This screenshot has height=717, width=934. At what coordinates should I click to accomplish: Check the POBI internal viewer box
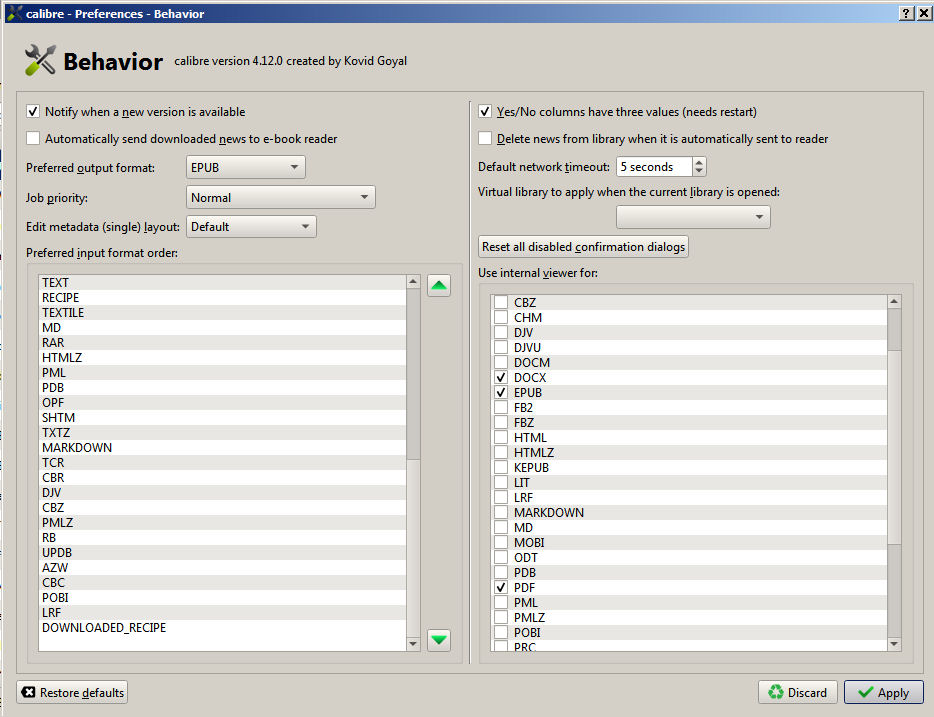(501, 632)
